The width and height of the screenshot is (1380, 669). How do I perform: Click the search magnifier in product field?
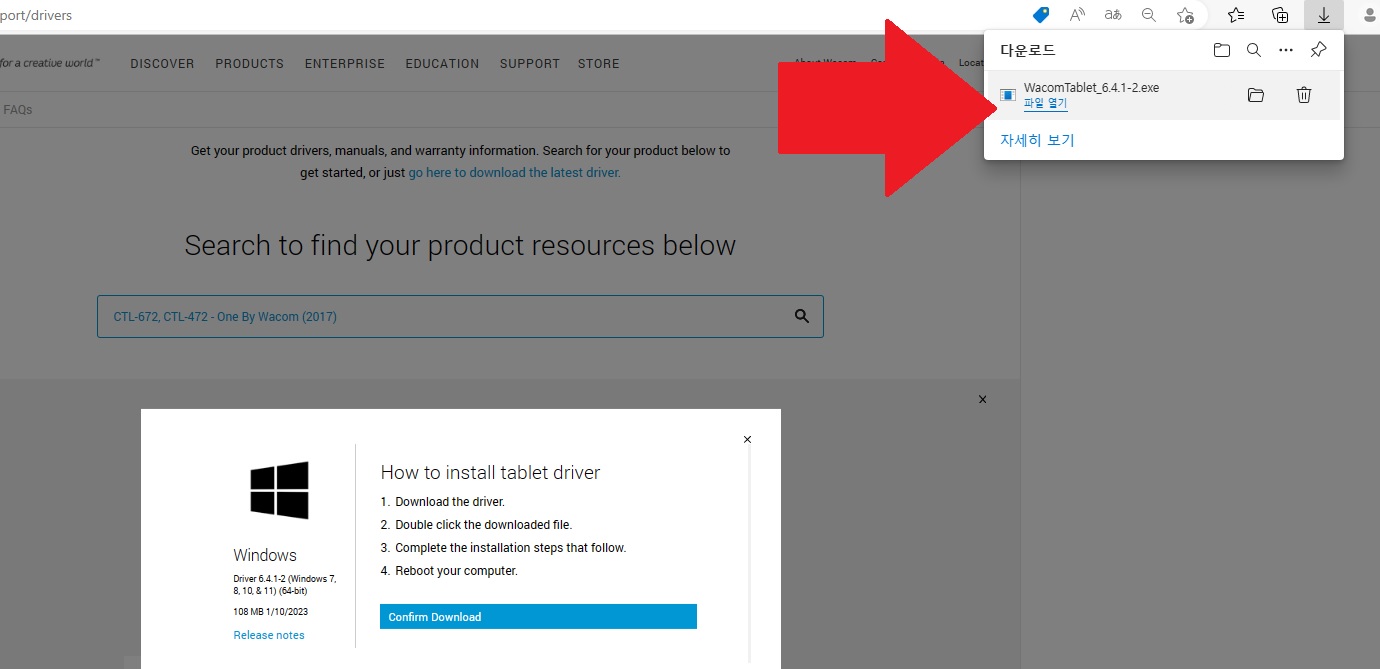(x=802, y=316)
